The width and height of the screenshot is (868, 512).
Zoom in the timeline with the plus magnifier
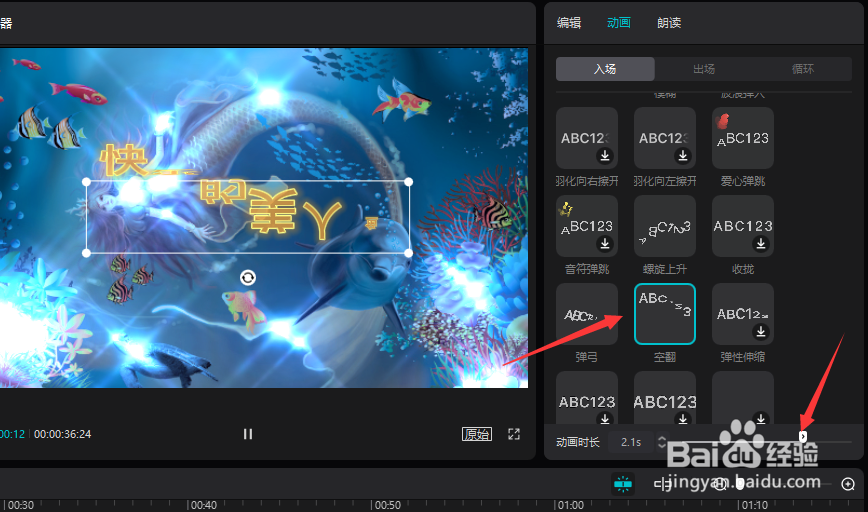[848, 484]
